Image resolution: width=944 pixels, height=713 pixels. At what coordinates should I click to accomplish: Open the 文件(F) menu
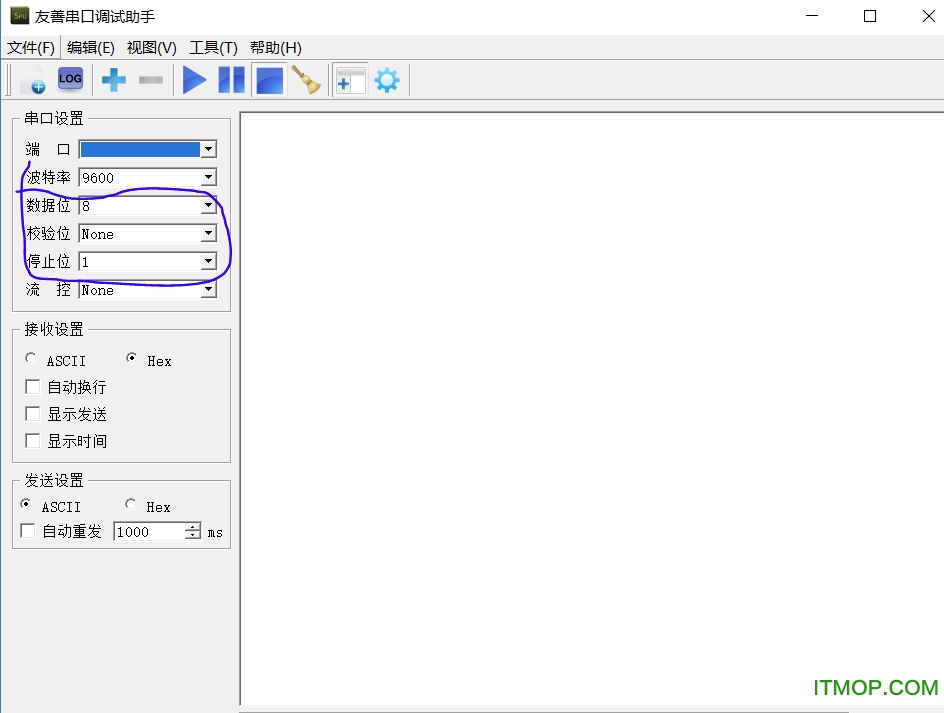(x=31, y=48)
